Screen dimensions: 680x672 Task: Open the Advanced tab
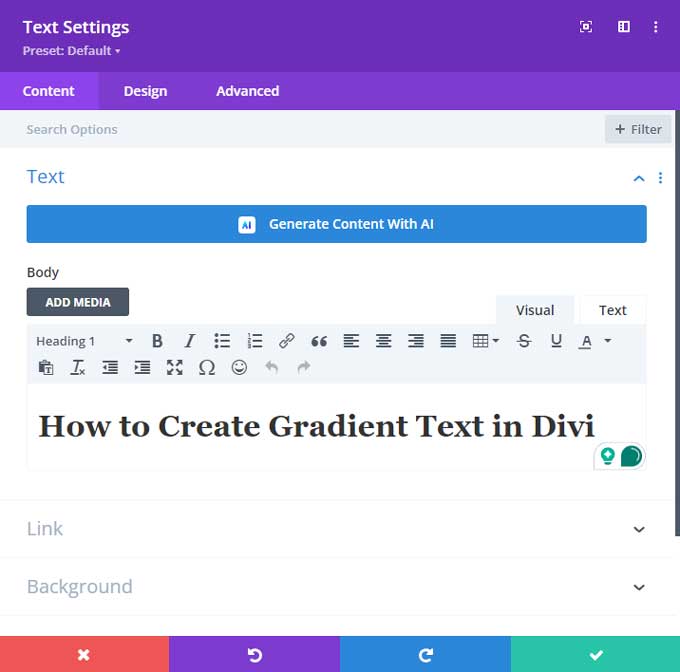248,91
